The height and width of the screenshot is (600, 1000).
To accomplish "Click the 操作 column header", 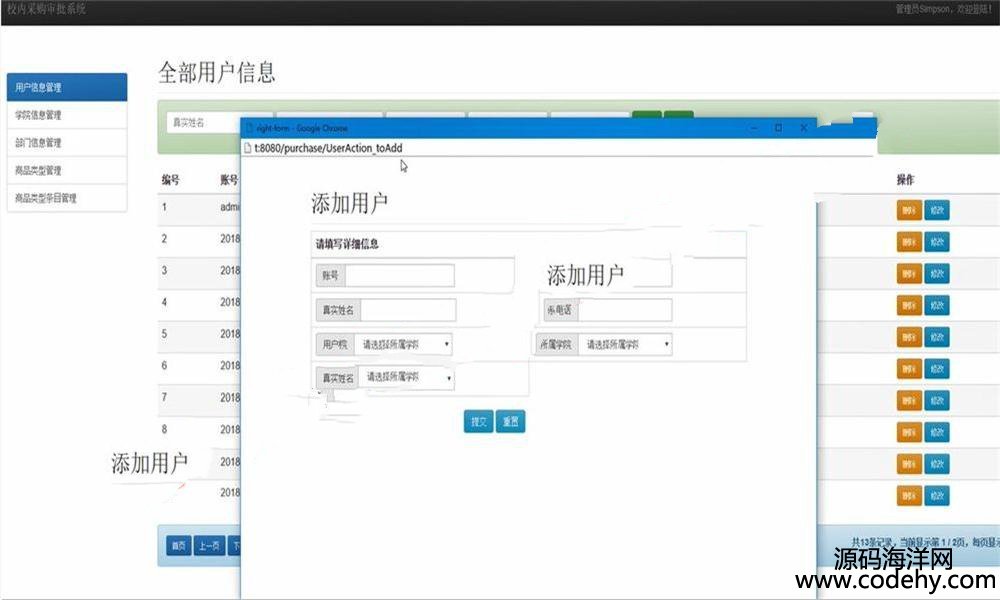I will tap(905, 180).
